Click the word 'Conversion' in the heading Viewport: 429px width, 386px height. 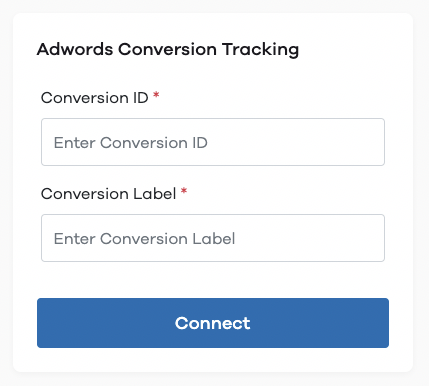tap(167, 49)
